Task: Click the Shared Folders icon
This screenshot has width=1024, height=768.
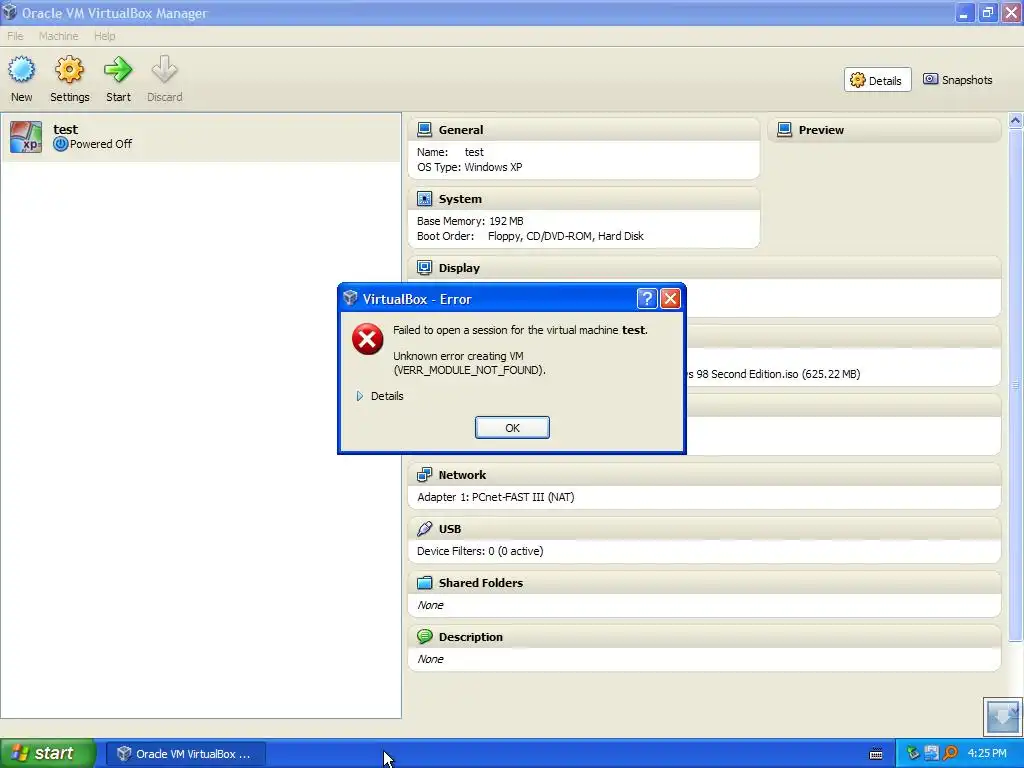Action: (x=424, y=583)
